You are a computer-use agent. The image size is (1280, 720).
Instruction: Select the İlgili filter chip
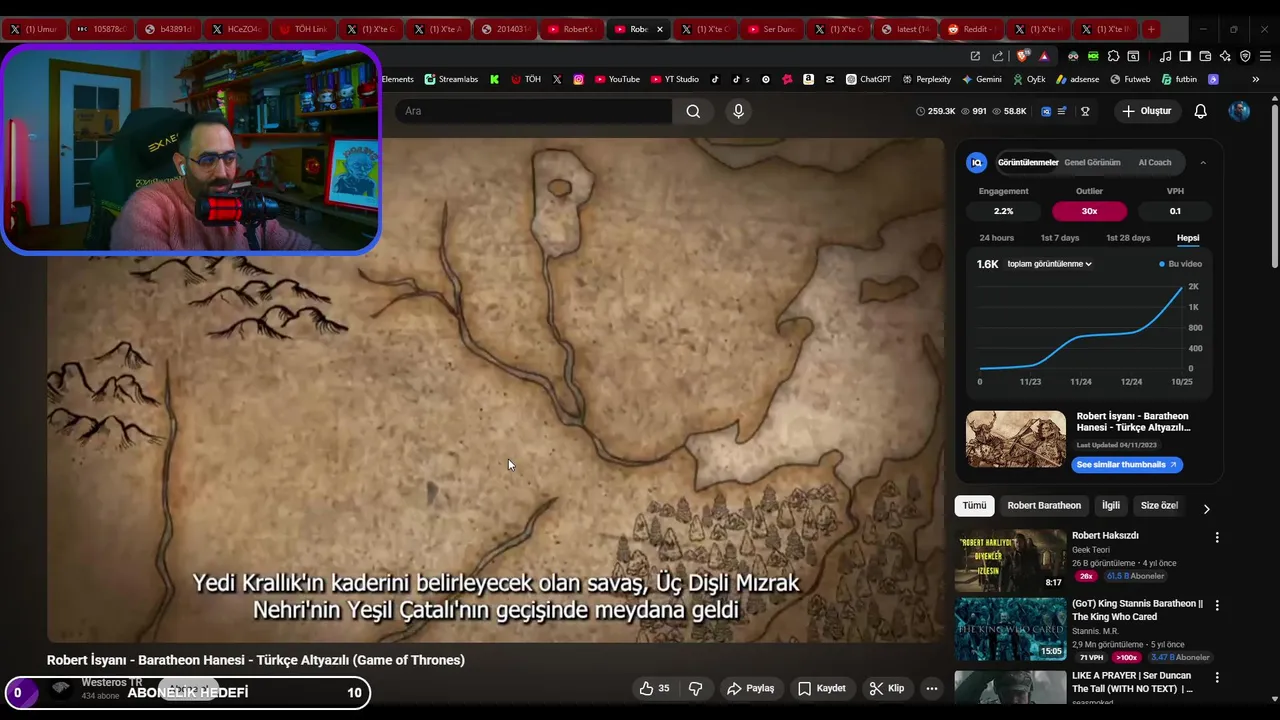point(1111,505)
